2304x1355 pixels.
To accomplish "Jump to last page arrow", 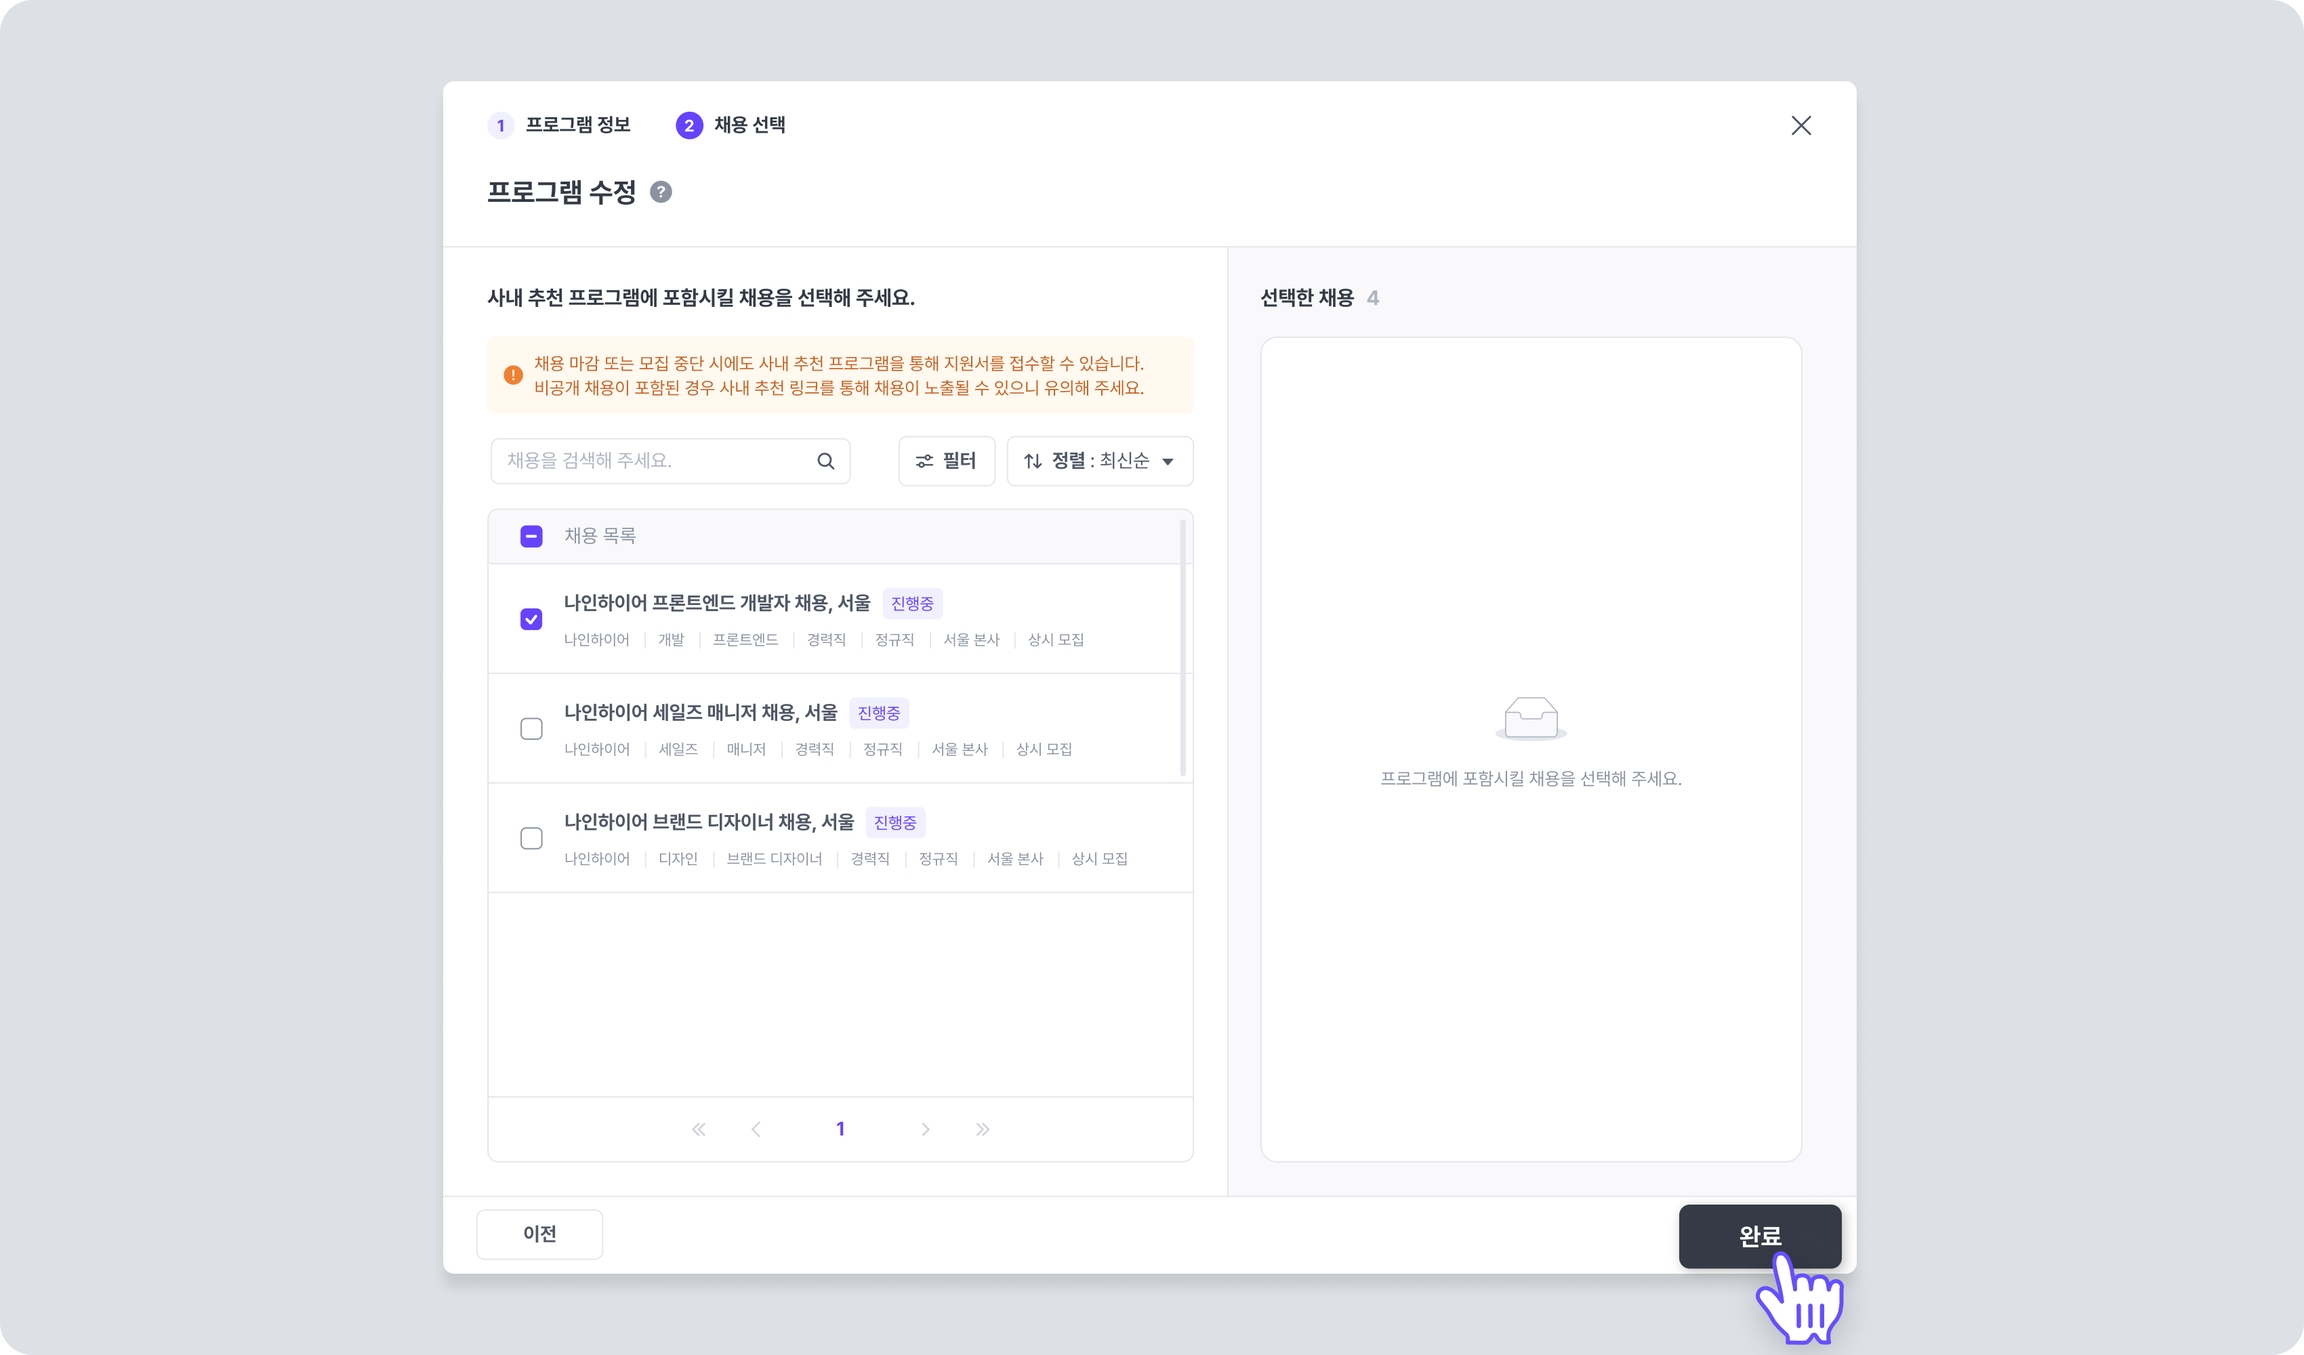I will coord(982,1129).
